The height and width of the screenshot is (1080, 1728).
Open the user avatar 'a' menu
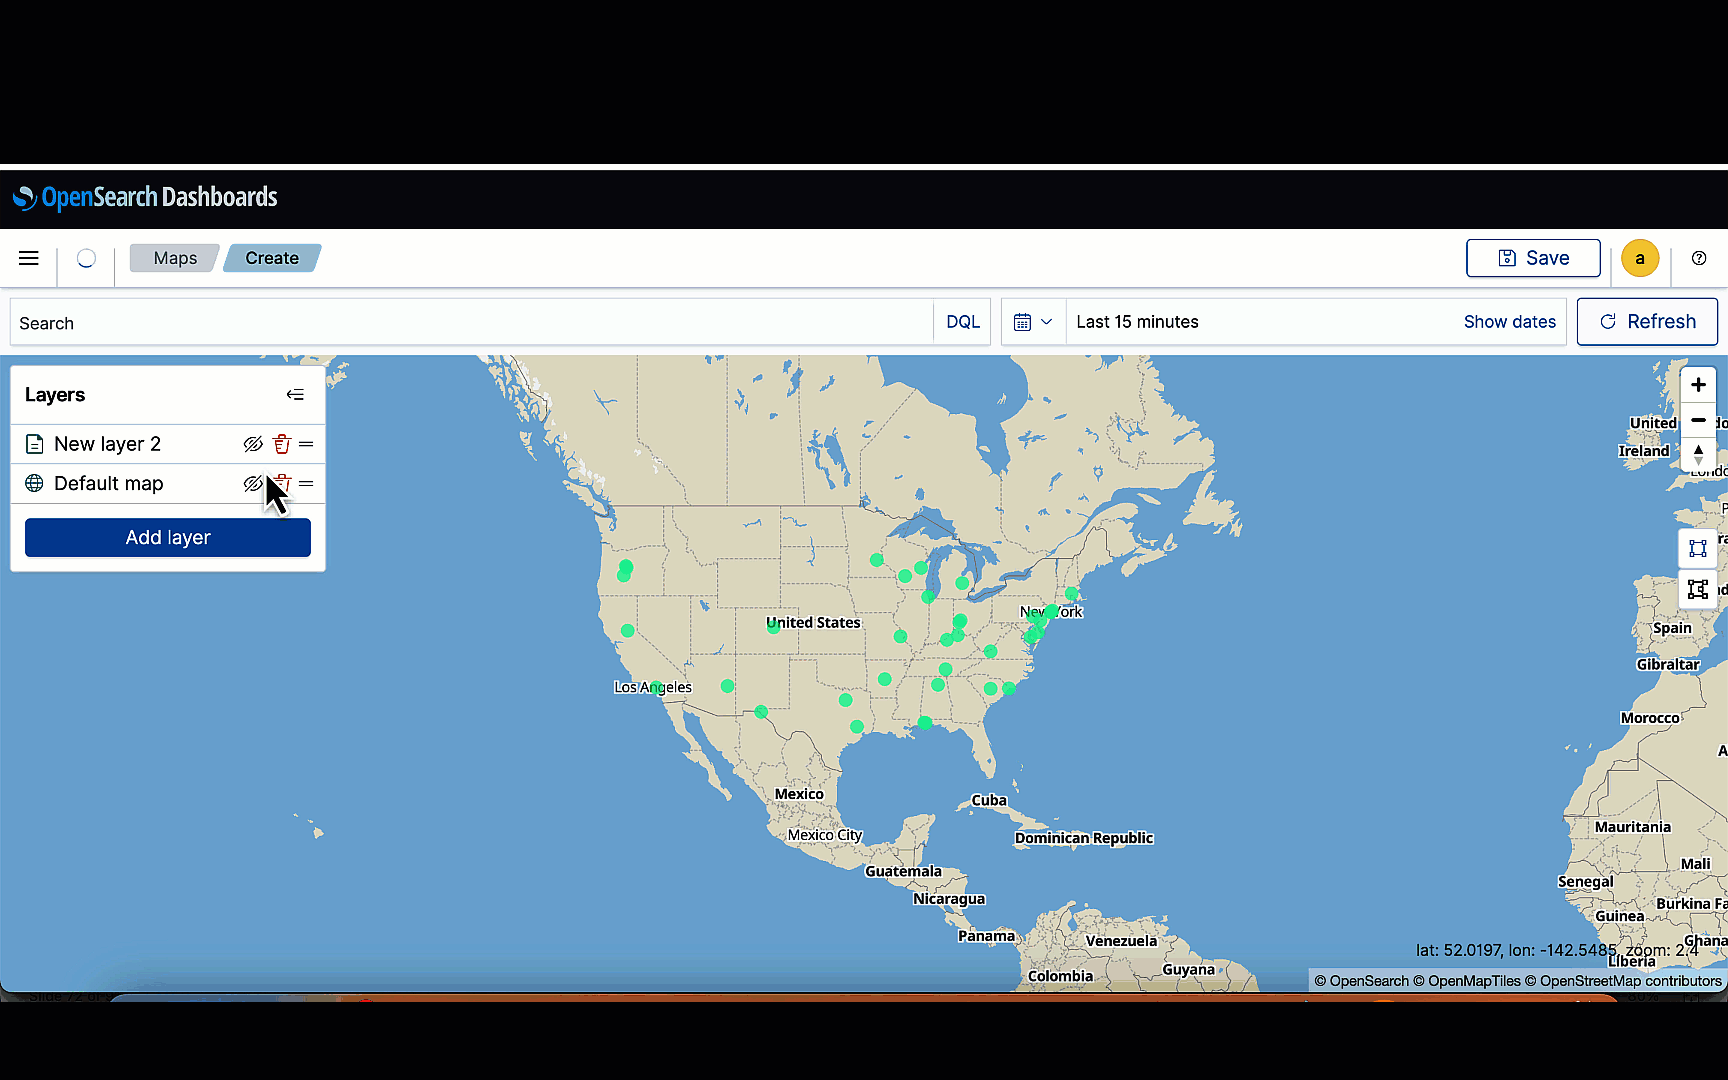tap(1640, 258)
